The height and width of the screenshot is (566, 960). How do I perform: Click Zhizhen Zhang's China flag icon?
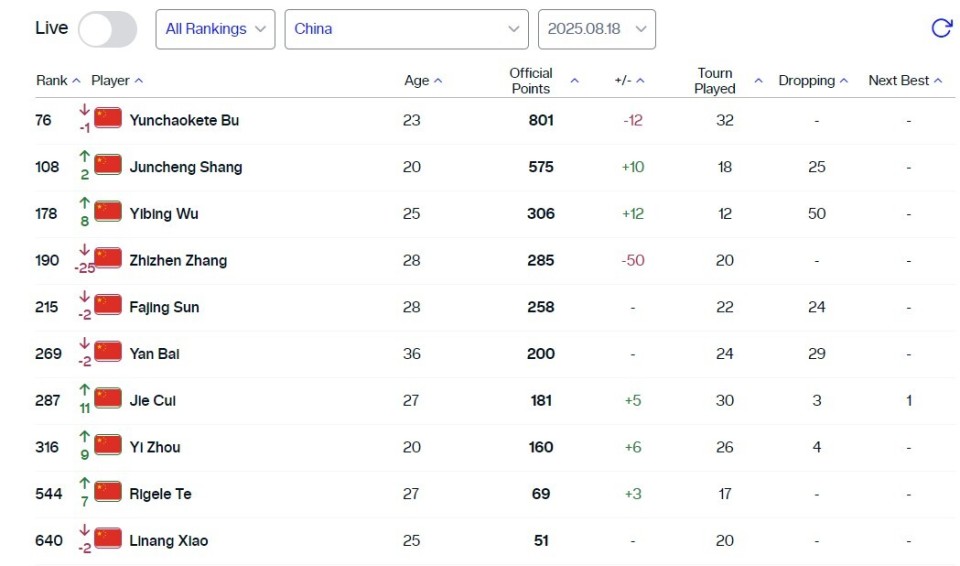(108, 260)
